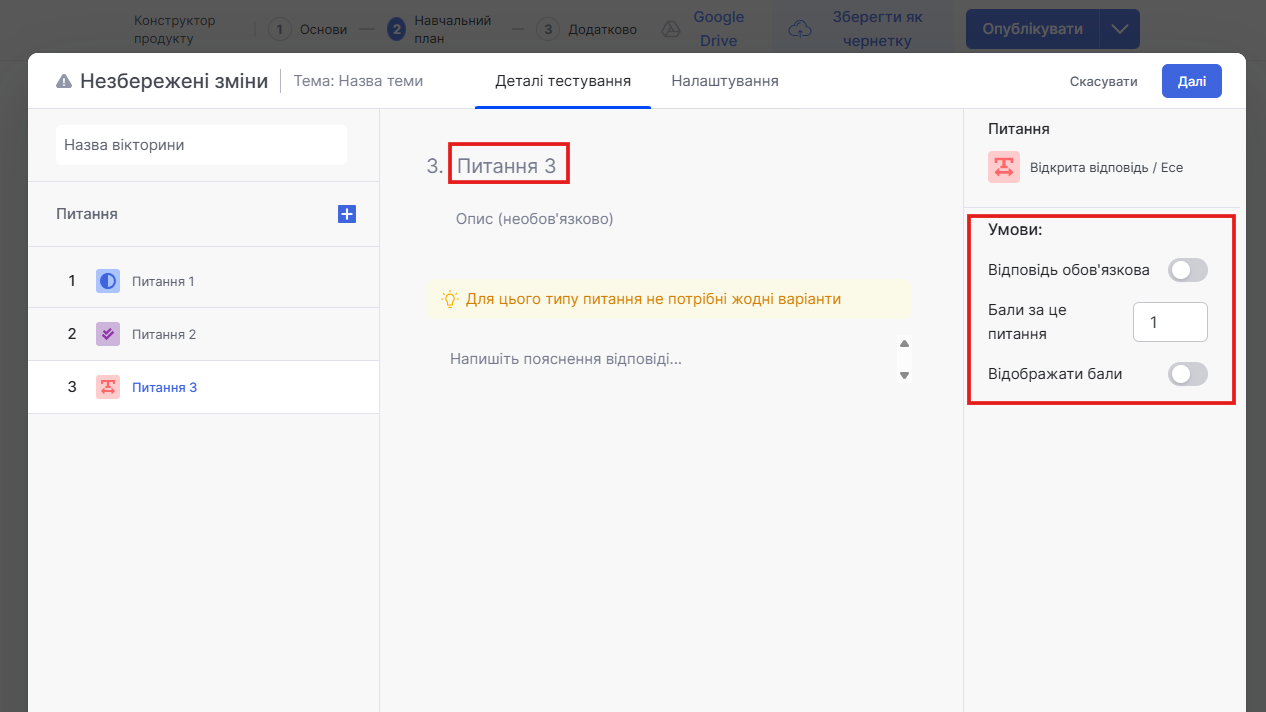Viewport: 1266px width, 712px height.
Task: Click the multiple choice icon of Питання 2
Action: pos(108,334)
